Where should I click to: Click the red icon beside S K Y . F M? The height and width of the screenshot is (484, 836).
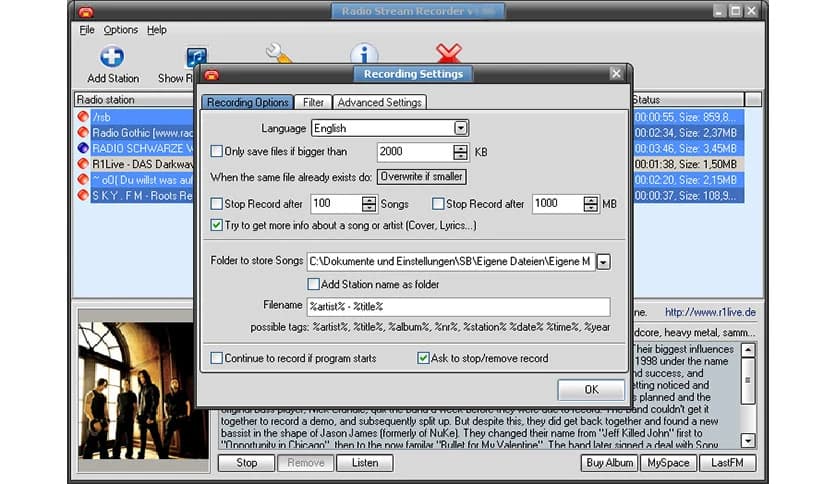click(x=83, y=195)
